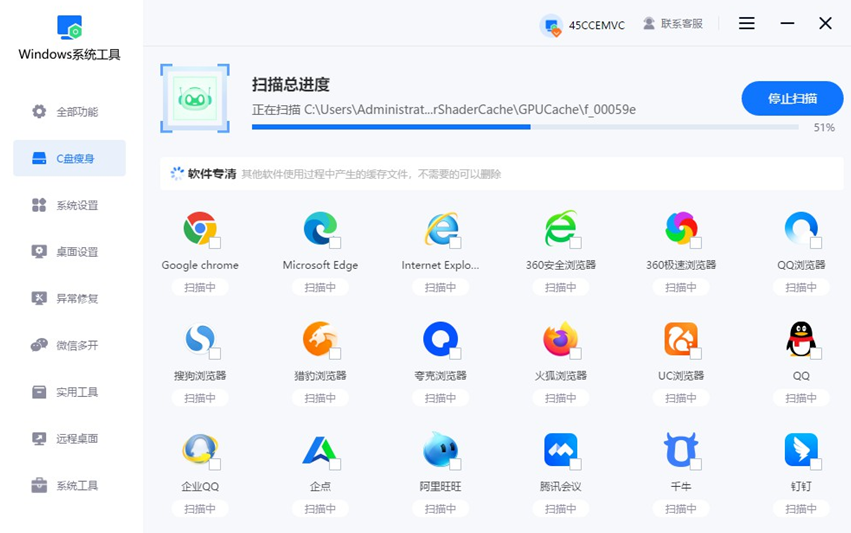
Task: Click the 千牛 name label
Action: pyautogui.click(x=681, y=486)
